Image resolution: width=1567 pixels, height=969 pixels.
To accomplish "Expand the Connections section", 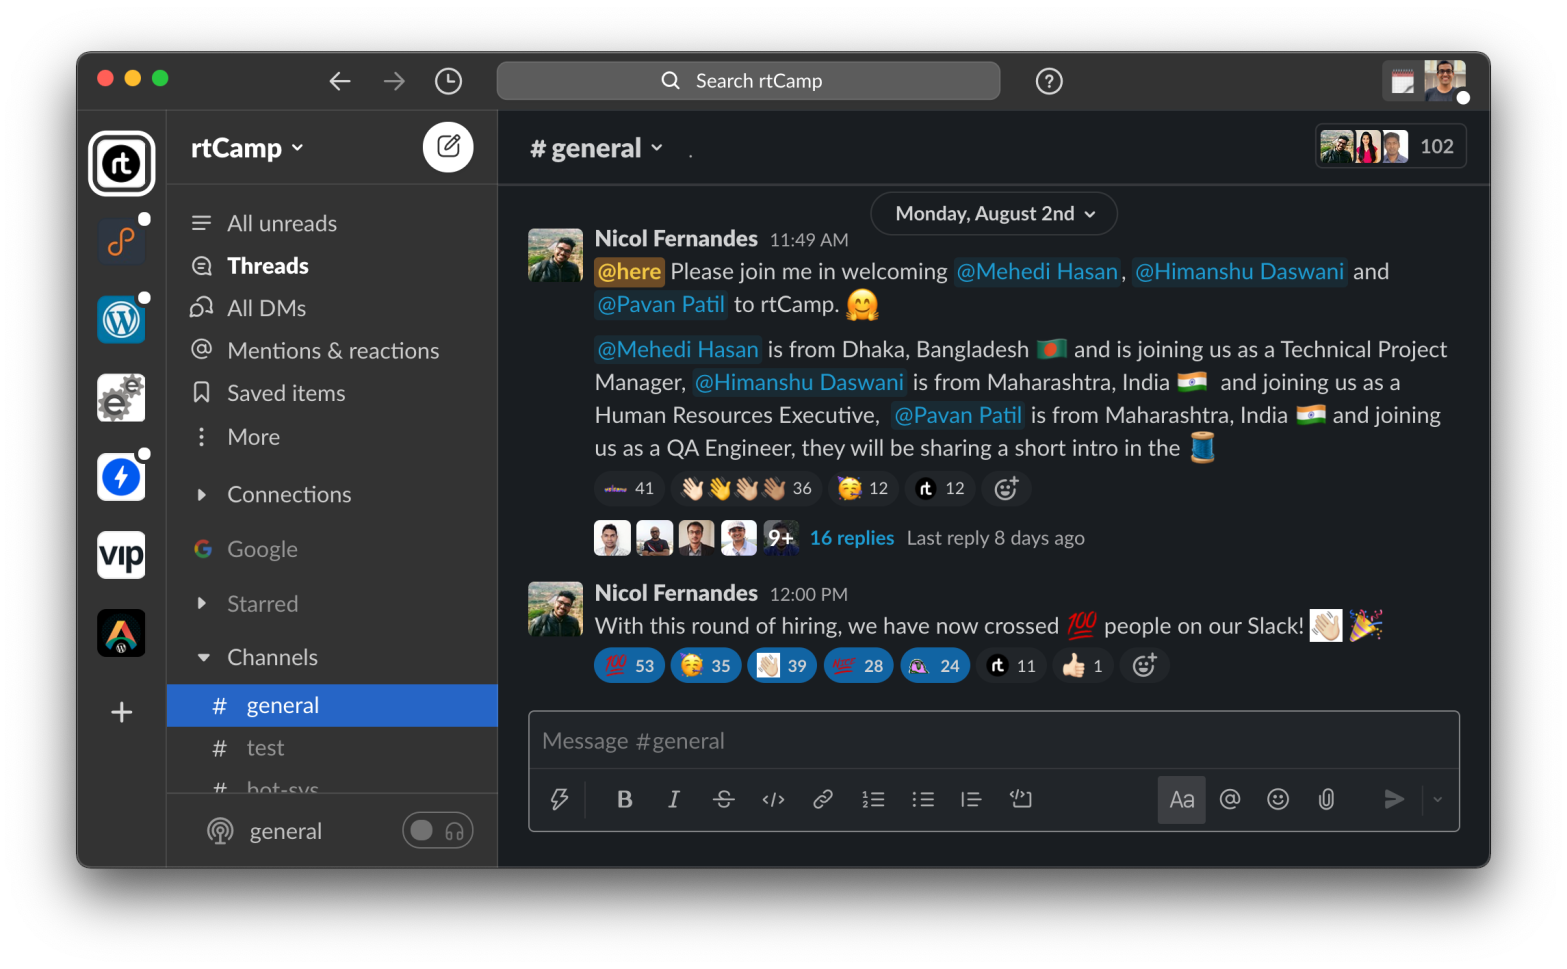I will (x=202, y=495).
